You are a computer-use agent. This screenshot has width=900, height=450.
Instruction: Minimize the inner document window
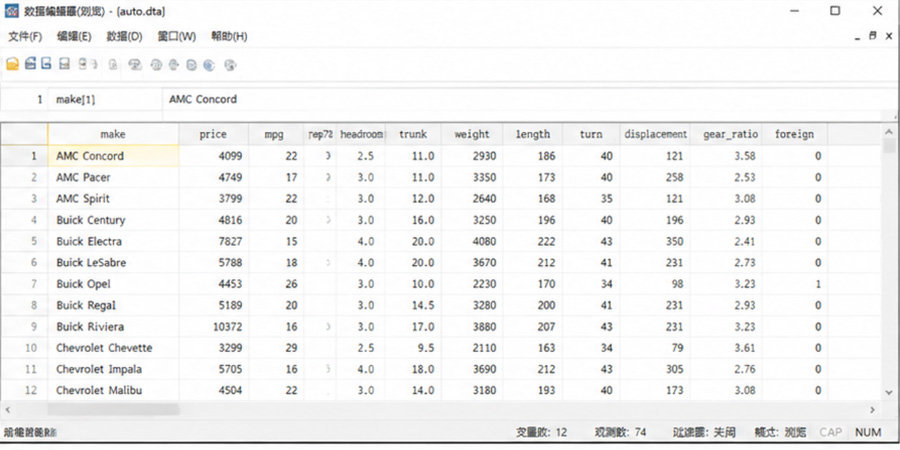858,37
